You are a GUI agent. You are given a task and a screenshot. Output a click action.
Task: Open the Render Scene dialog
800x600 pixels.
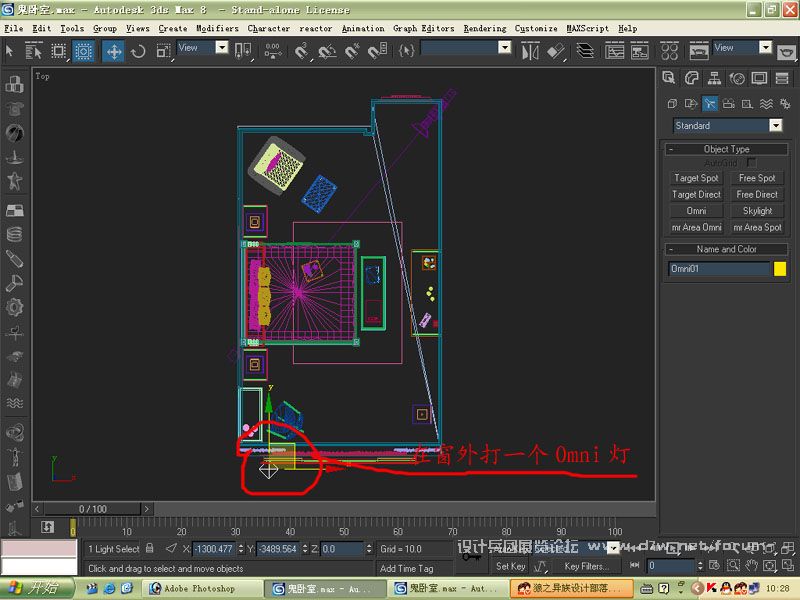[698, 51]
